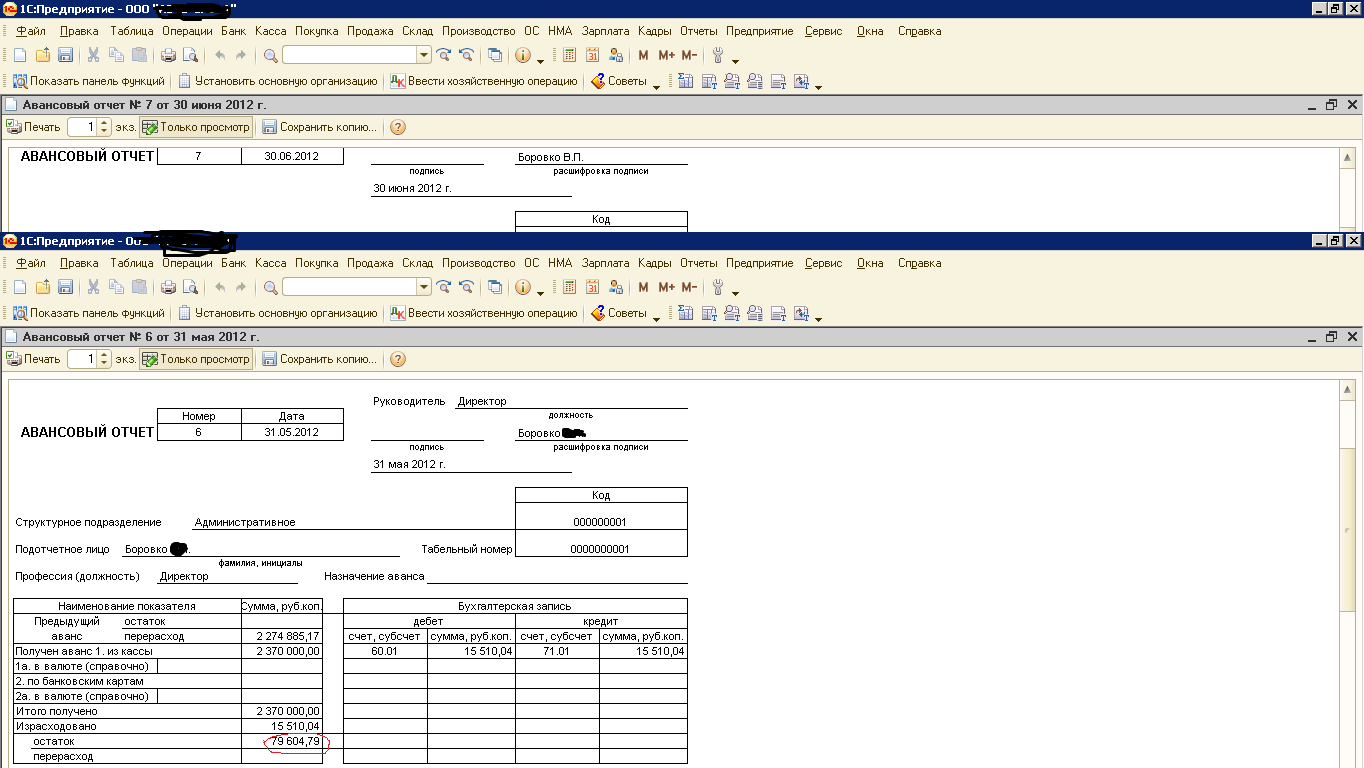Toggle 'Только просмотр' in report No. 7 toolbar
1364x768 pixels.
click(196, 127)
